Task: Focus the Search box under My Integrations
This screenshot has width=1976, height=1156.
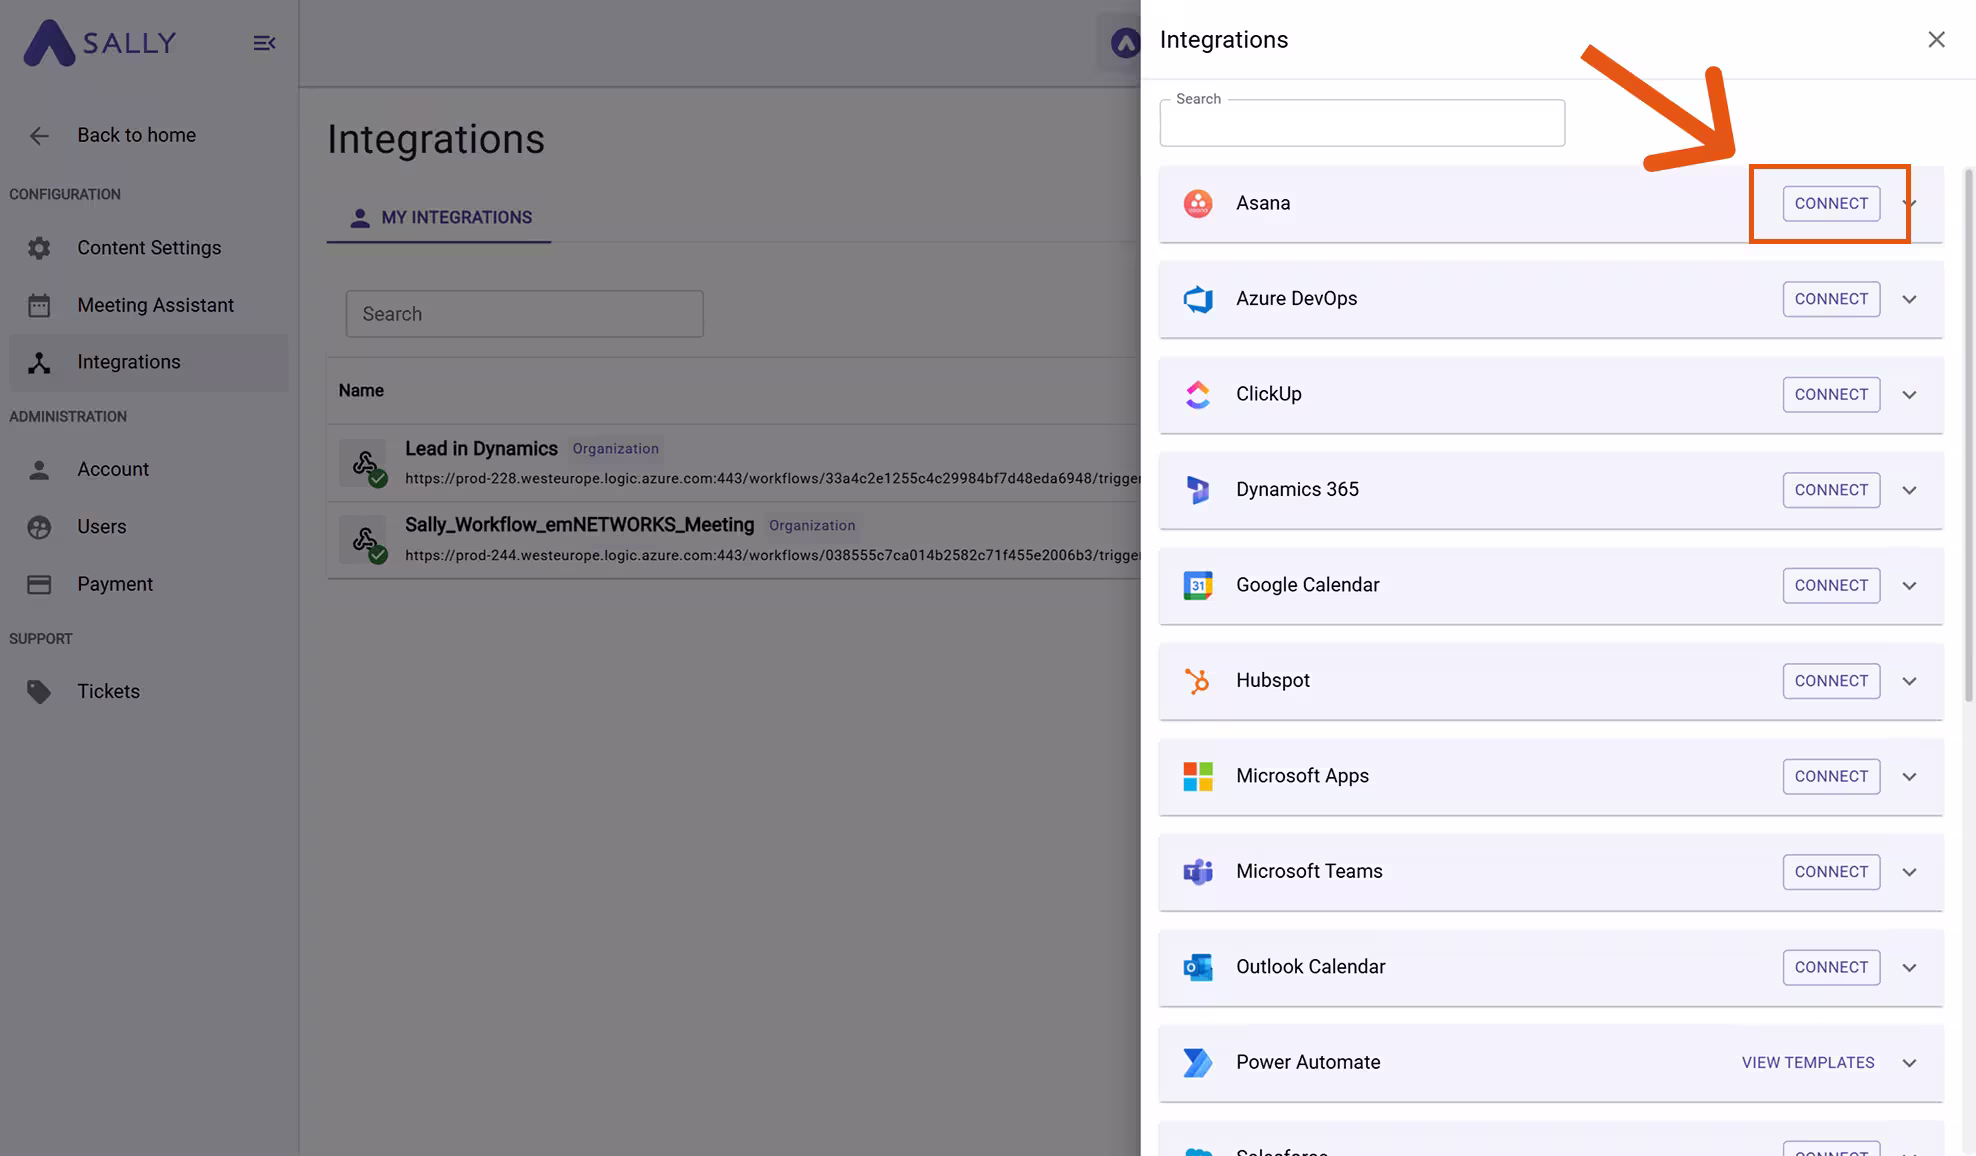Action: click(525, 314)
